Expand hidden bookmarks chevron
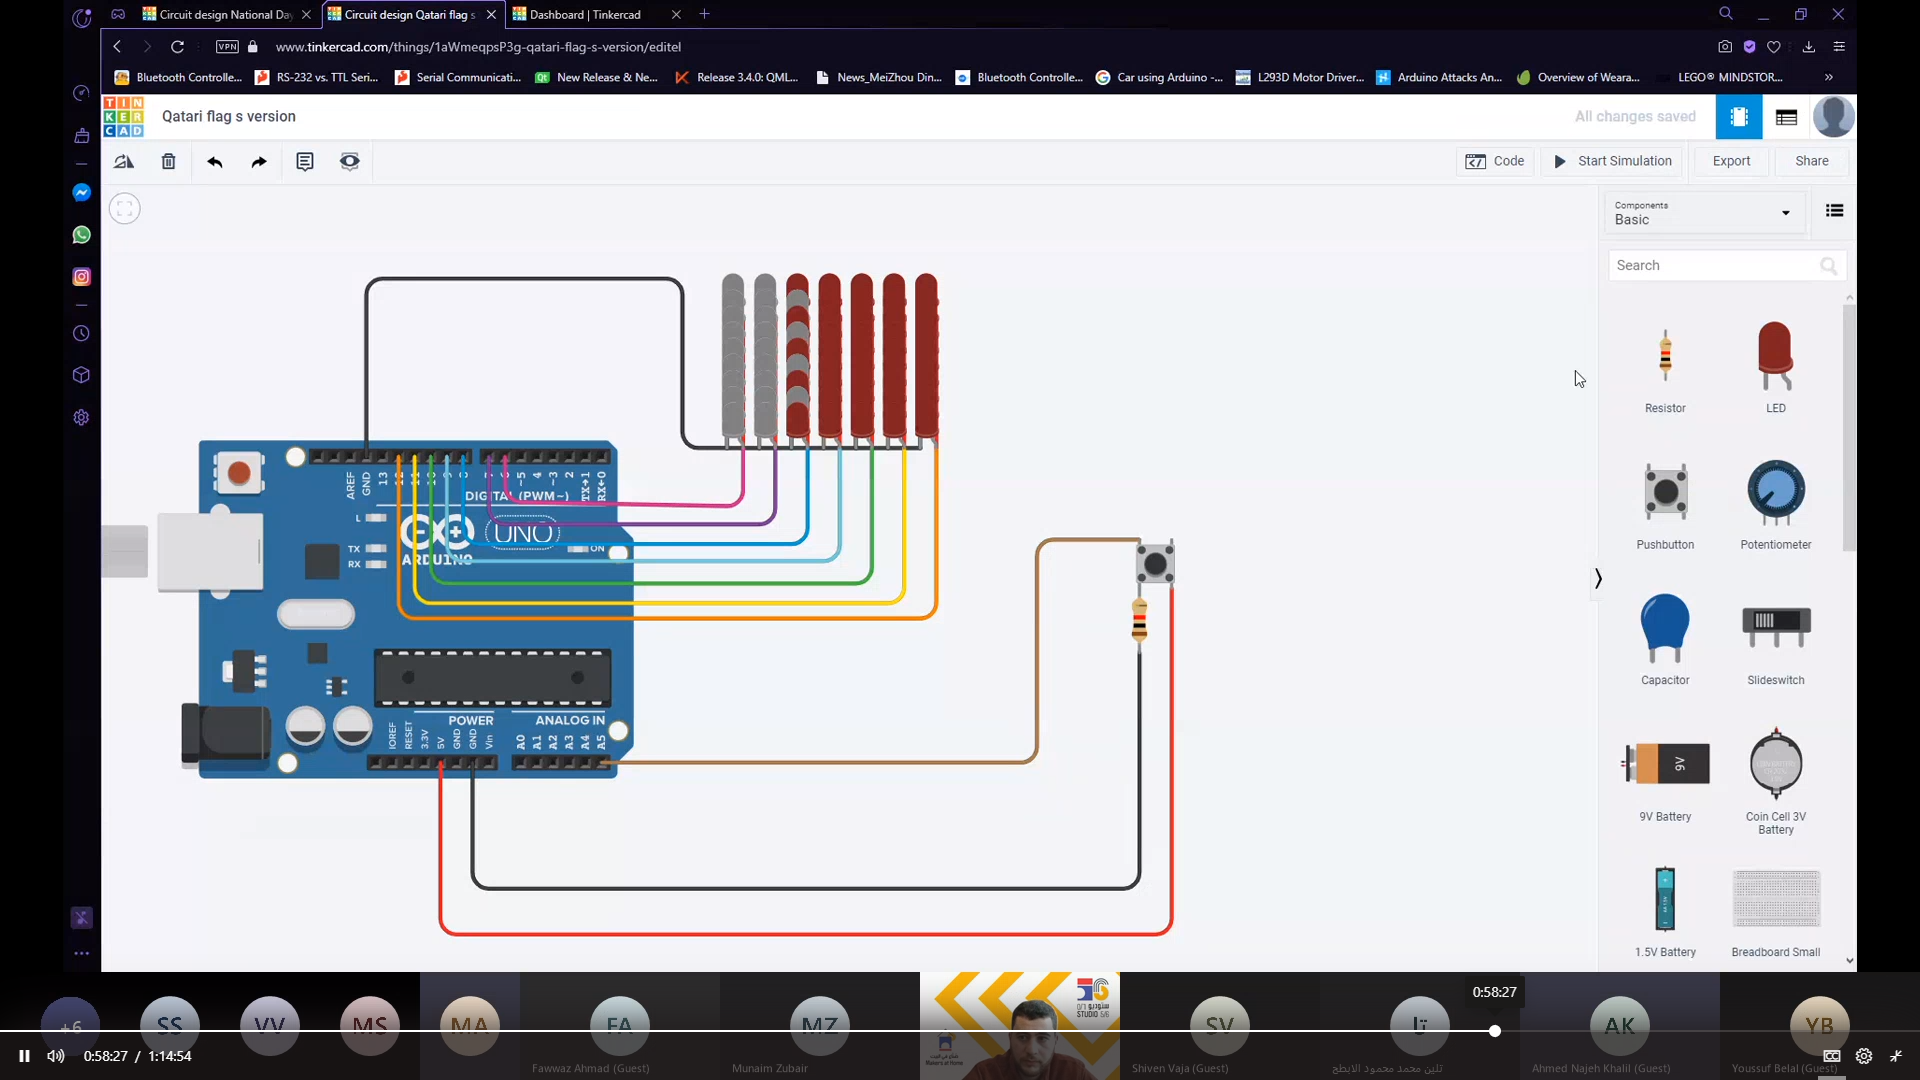 1829,78
